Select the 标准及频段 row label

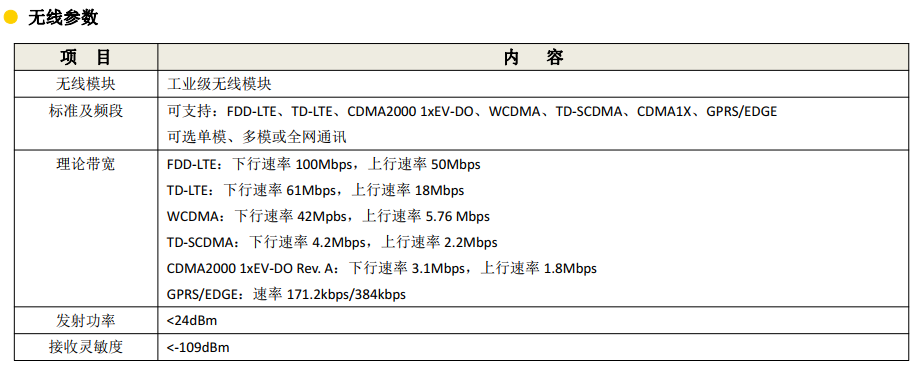[86, 111]
